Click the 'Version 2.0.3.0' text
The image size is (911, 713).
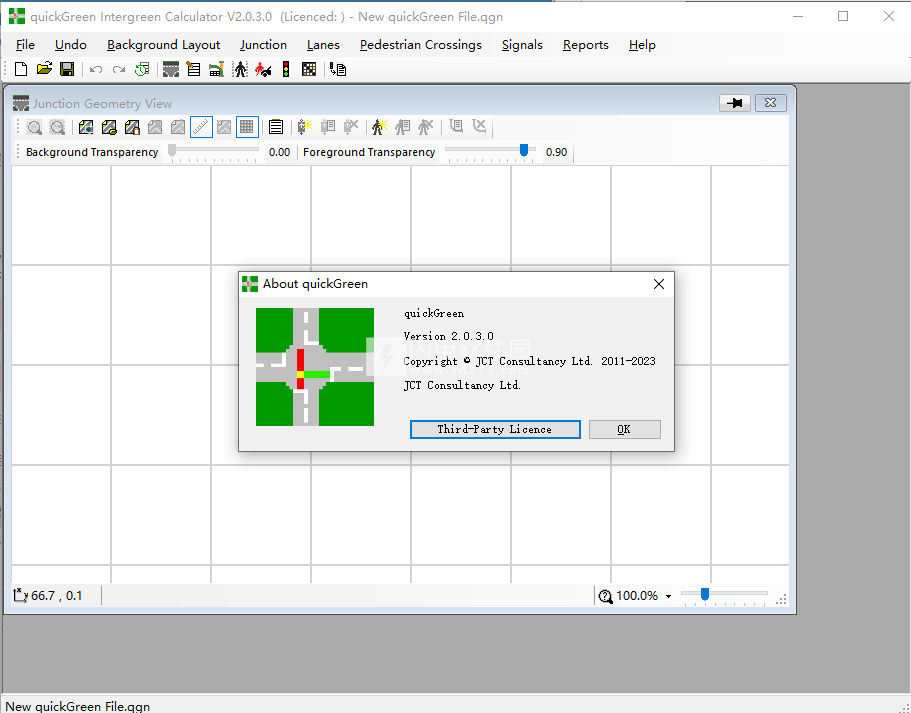tap(449, 336)
